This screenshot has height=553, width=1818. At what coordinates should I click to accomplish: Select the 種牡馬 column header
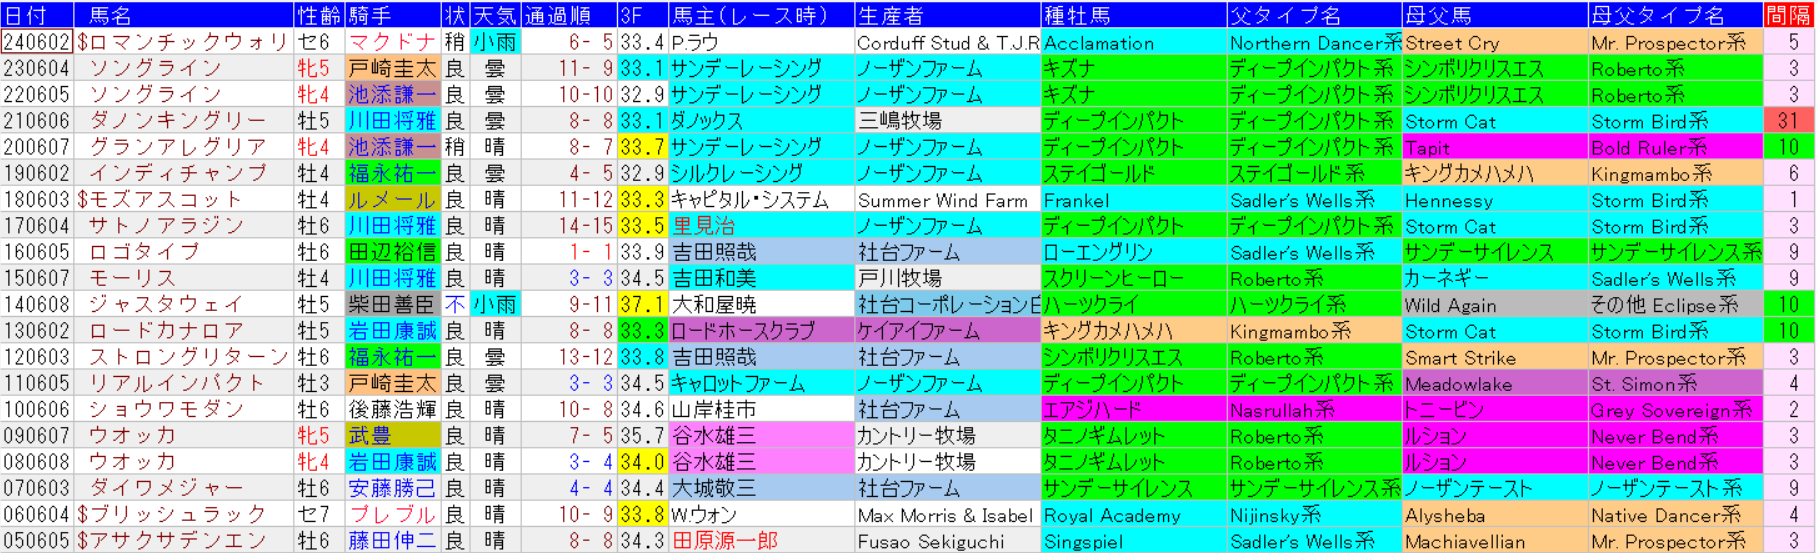(1133, 15)
